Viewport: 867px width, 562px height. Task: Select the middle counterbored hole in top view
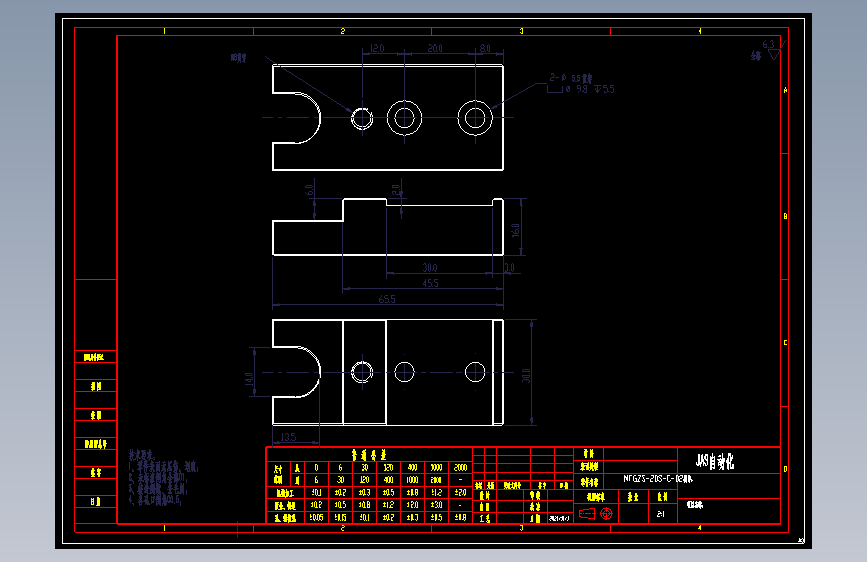click(x=404, y=118)
